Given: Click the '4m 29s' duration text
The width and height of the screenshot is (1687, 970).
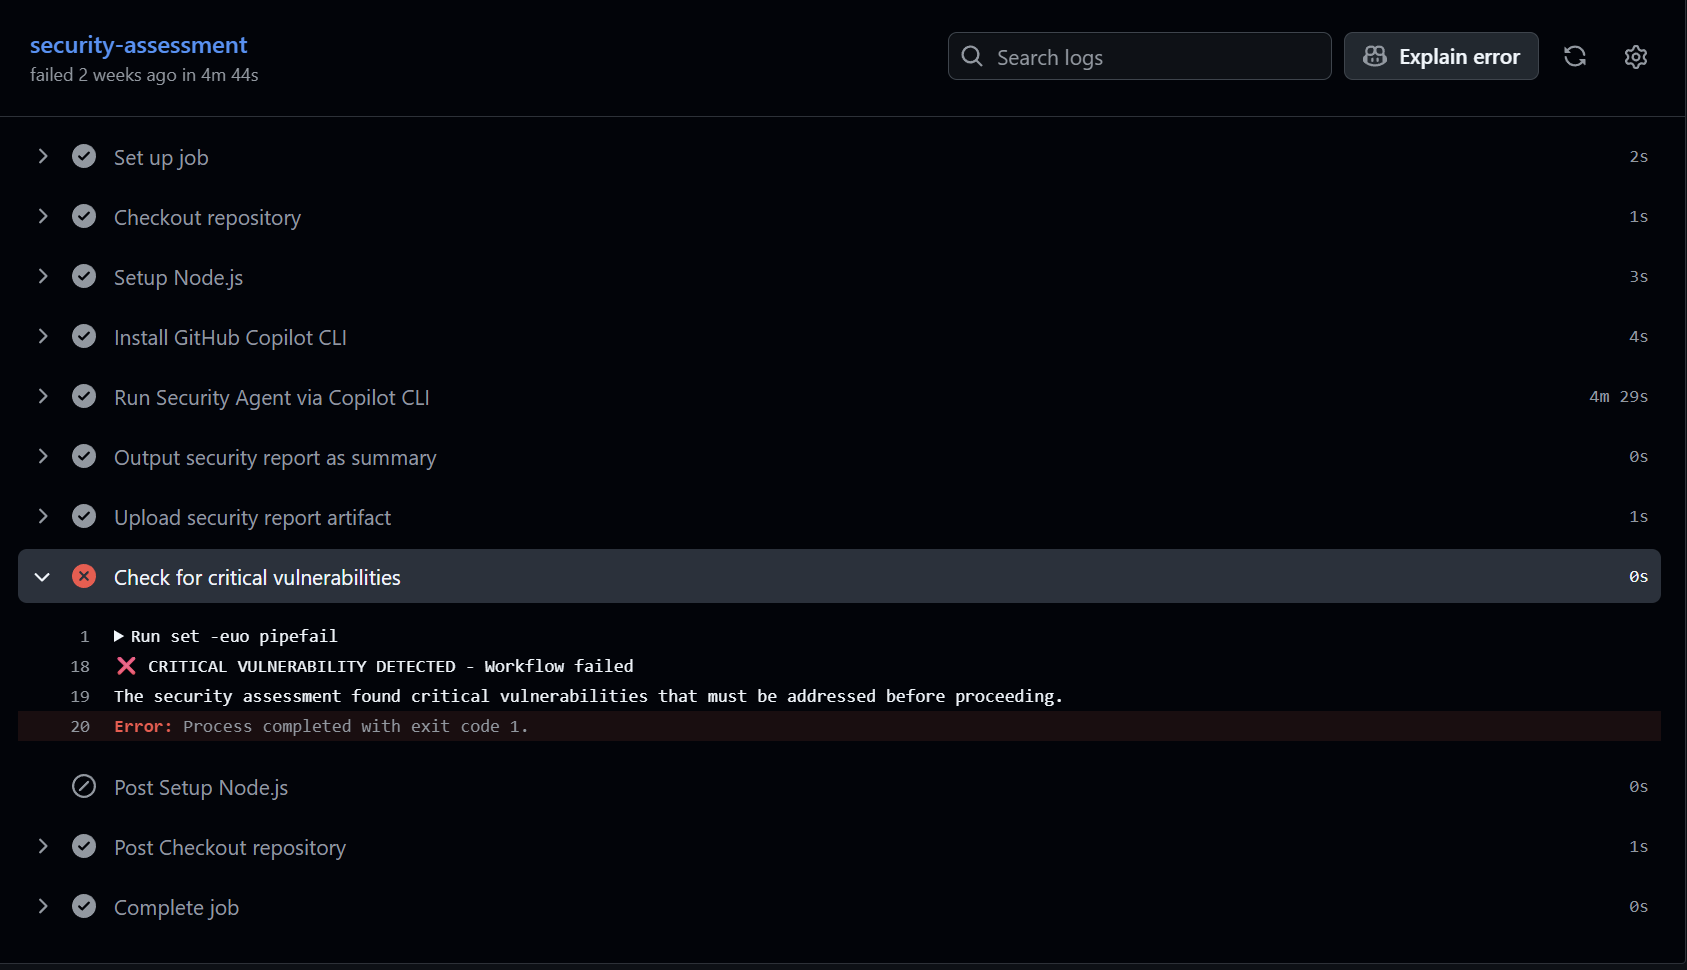Looking at the screenshot, I should click(1618, 397).
